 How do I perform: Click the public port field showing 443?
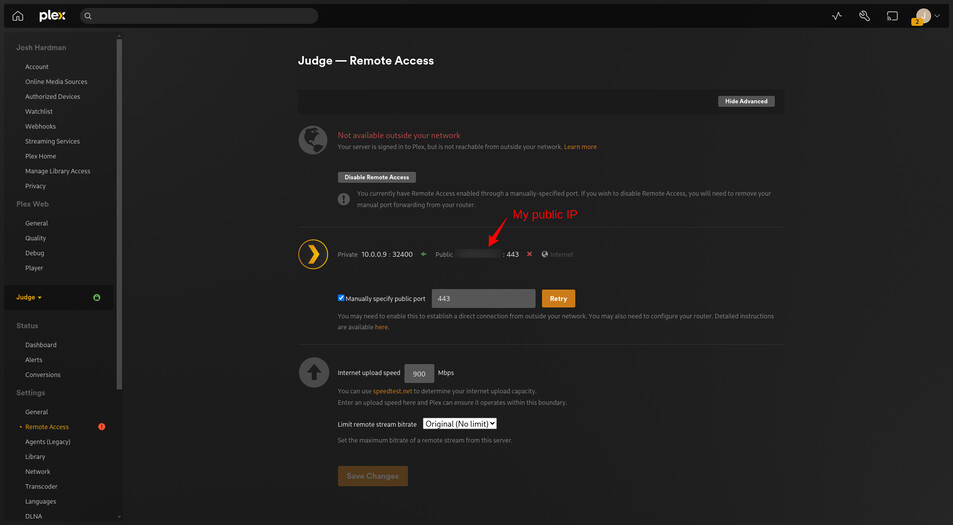(x=483, y=298)
